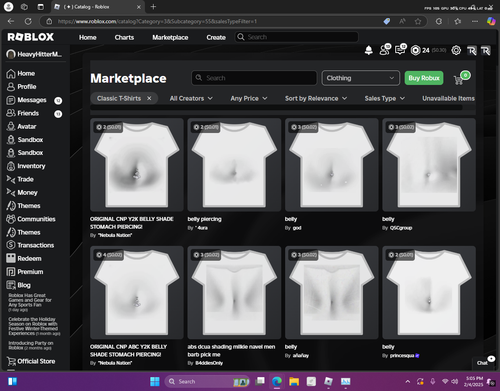
Task: Click the top navigation search box
Action: click(296, 37)
